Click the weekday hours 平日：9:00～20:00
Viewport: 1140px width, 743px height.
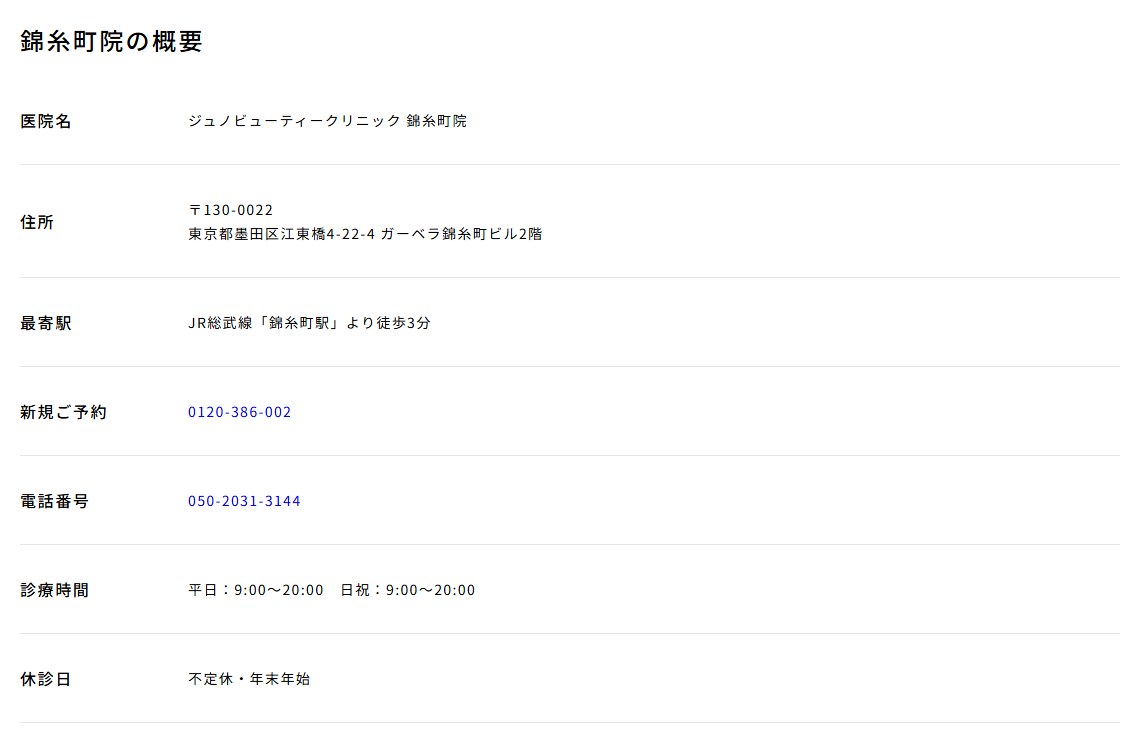256,590
